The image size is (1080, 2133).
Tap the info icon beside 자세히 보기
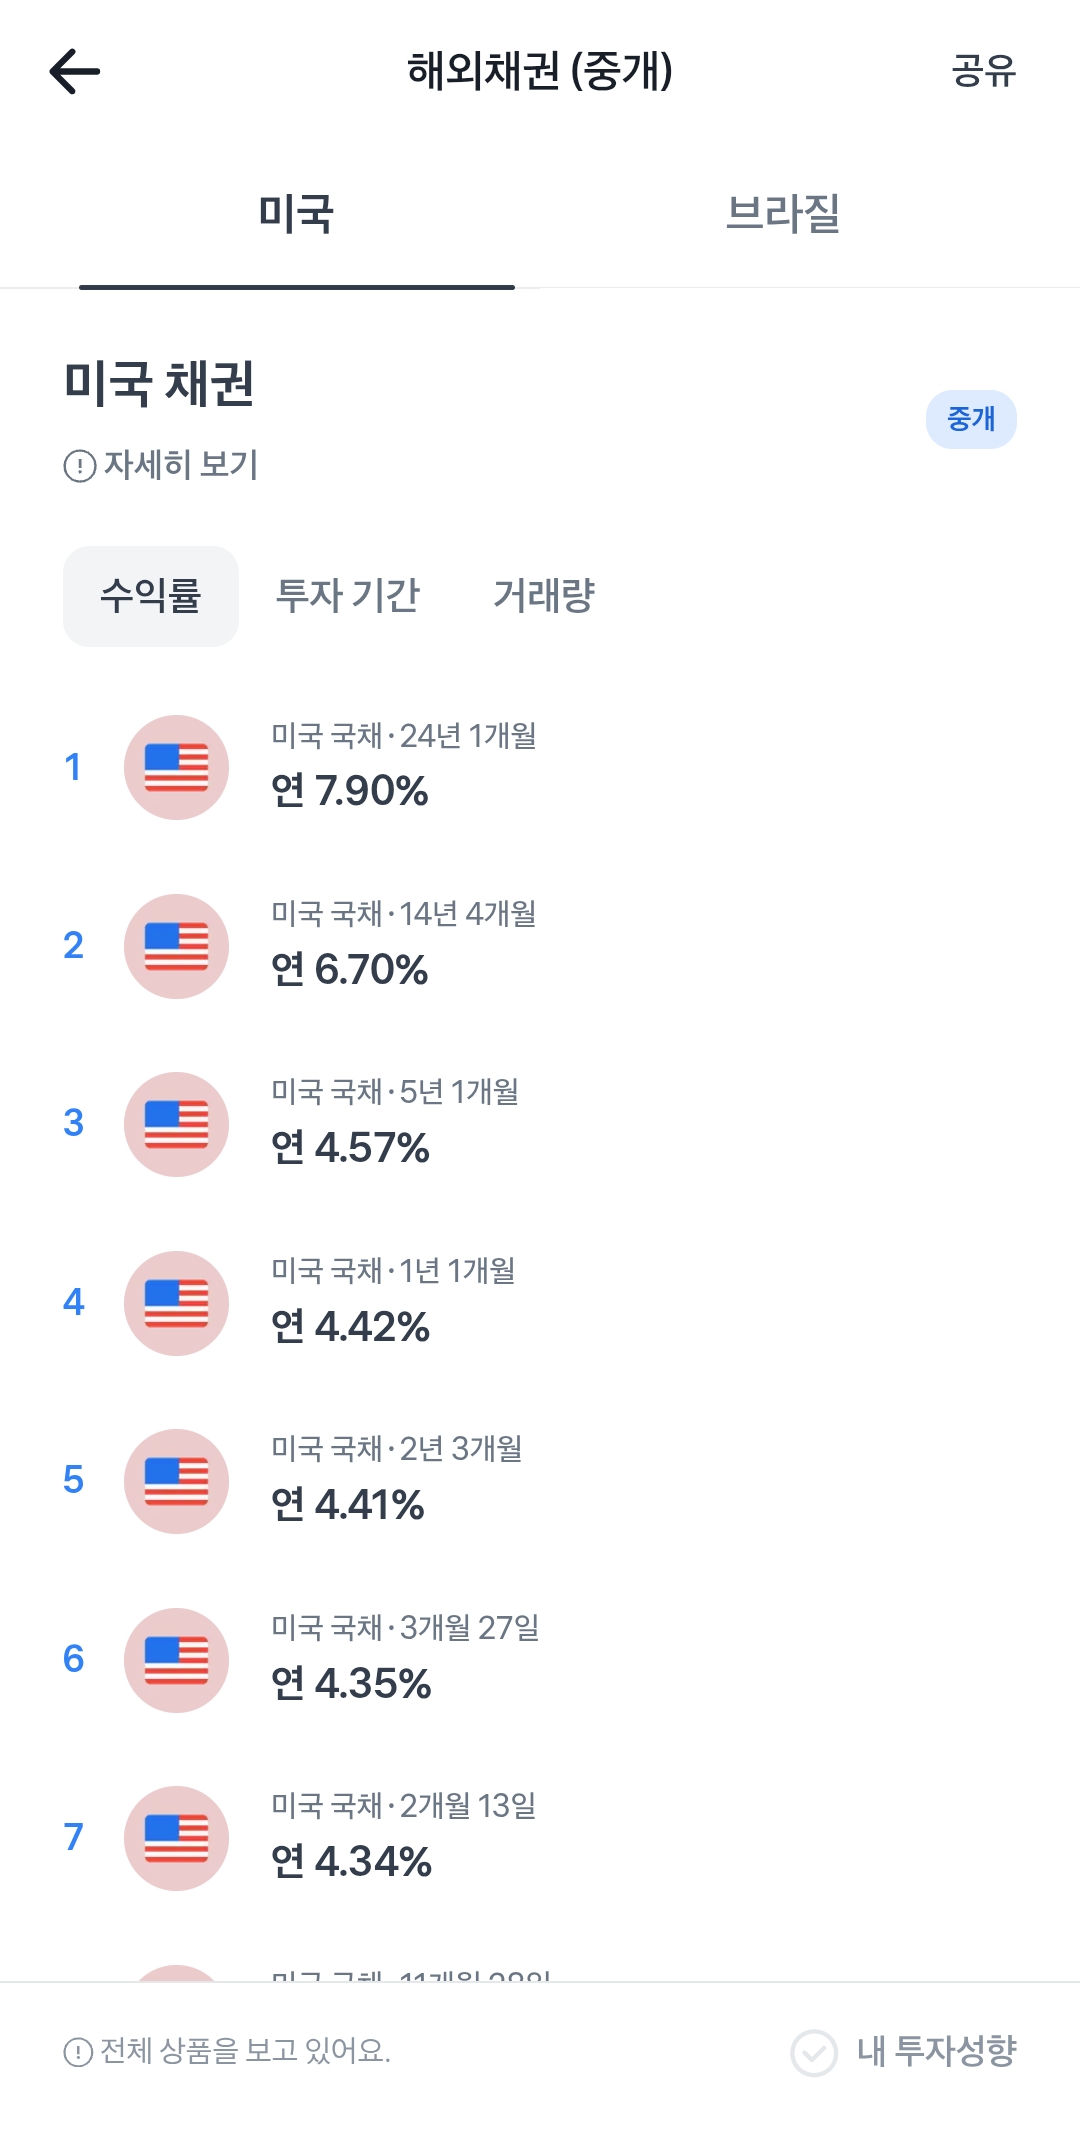[x=80, y=466]
